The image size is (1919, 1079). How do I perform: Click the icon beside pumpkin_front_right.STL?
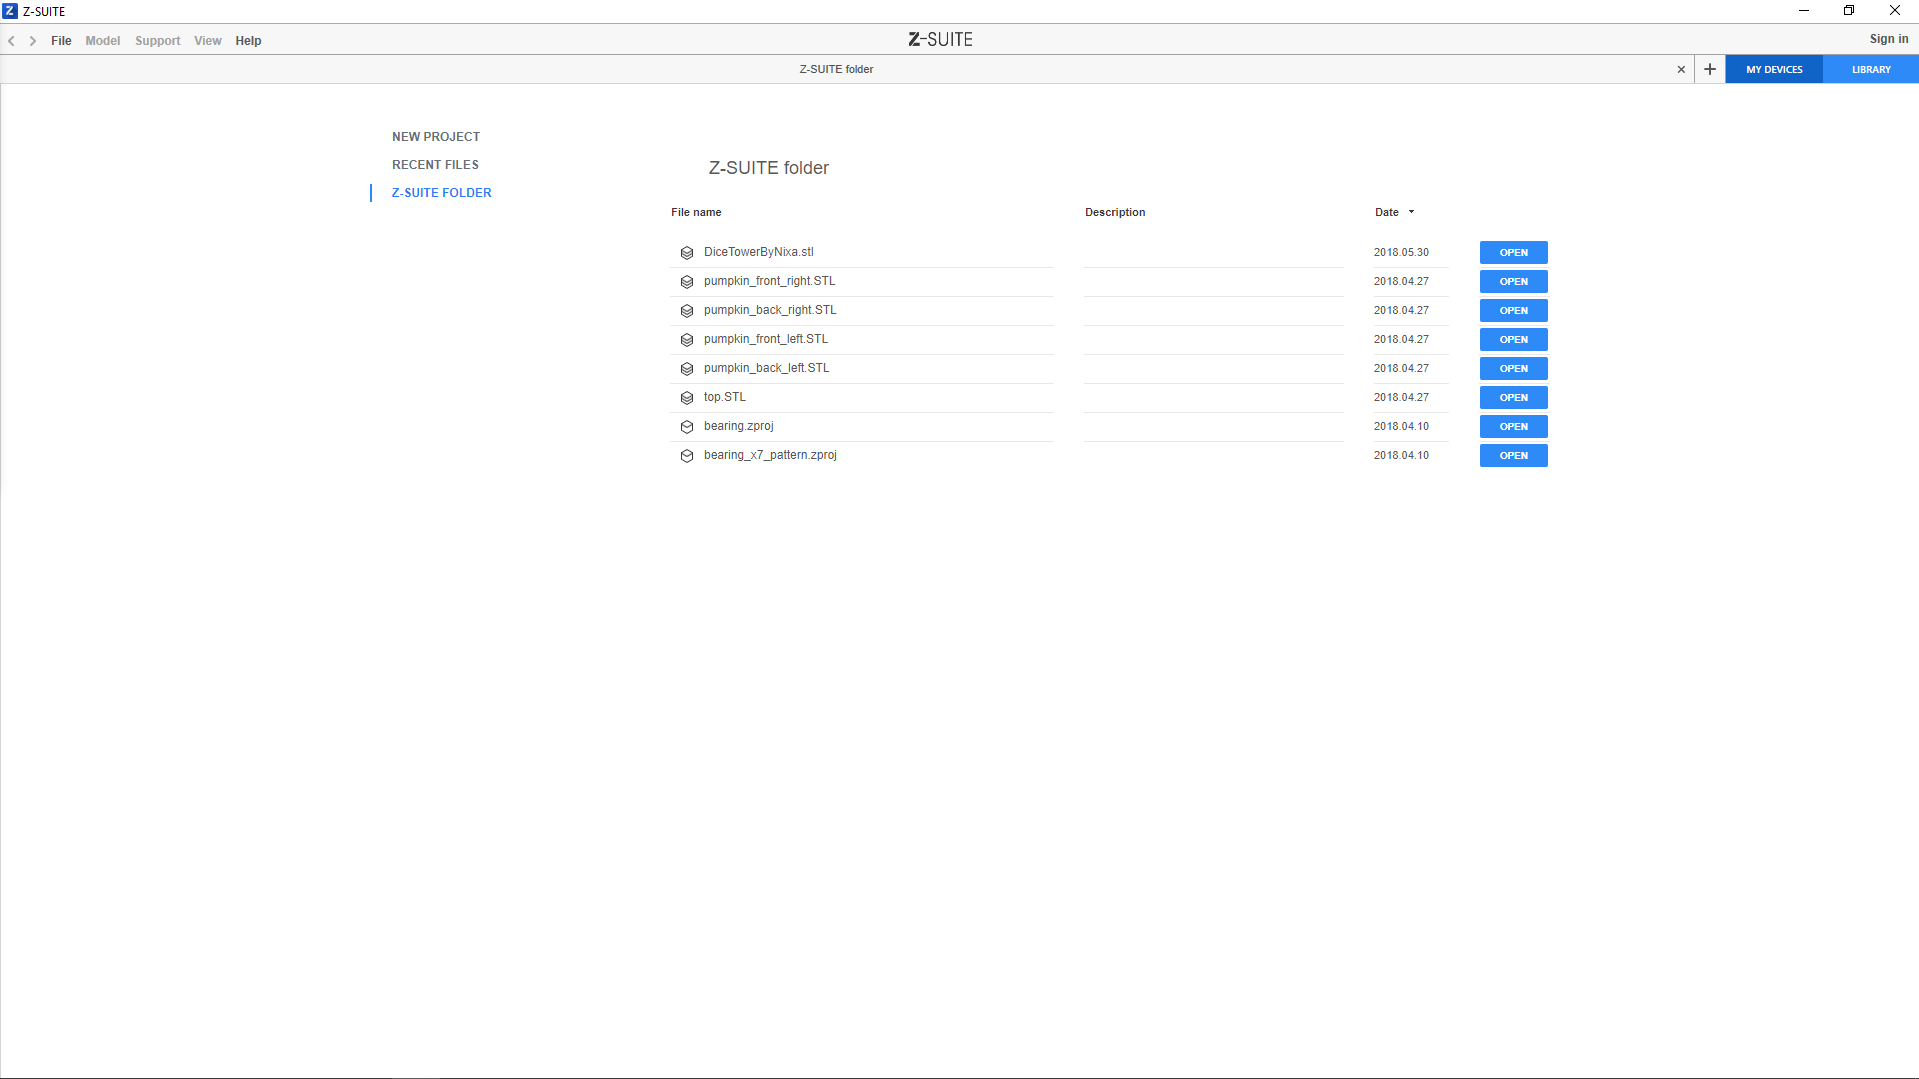[x=687, y=282]
